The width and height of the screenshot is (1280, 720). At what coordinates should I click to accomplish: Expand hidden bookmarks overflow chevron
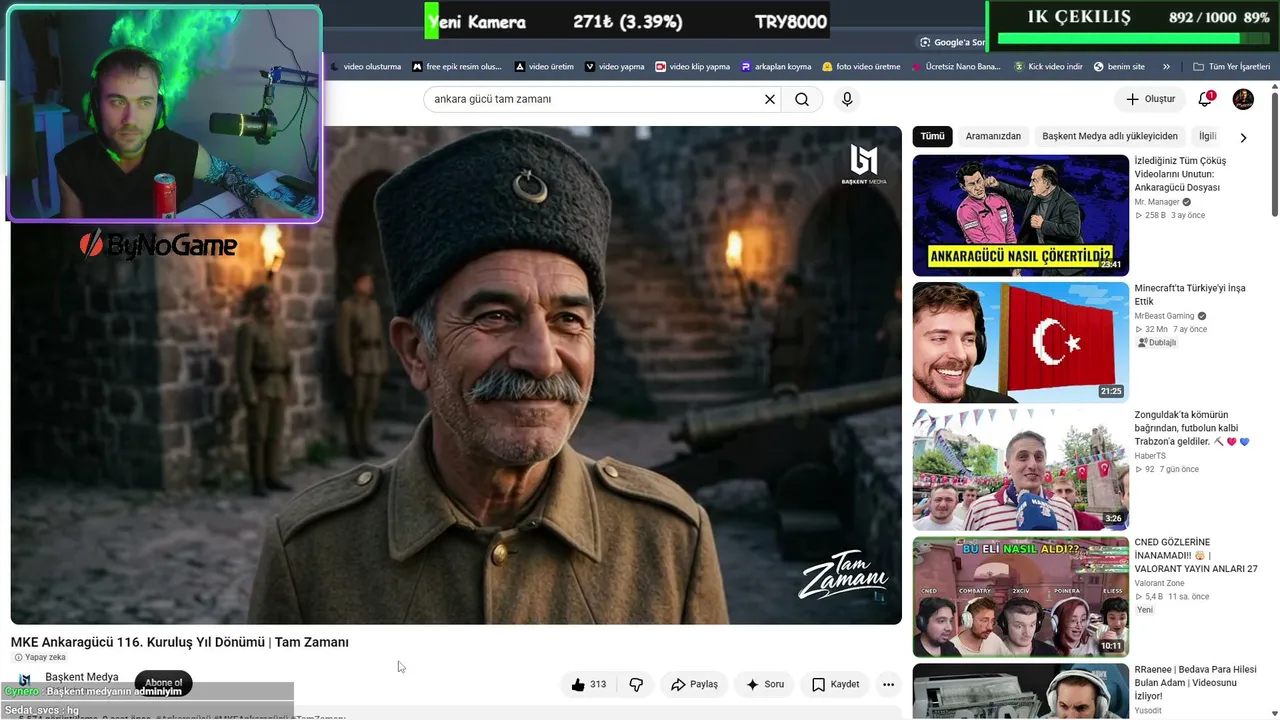click(x=1166, y=67)
